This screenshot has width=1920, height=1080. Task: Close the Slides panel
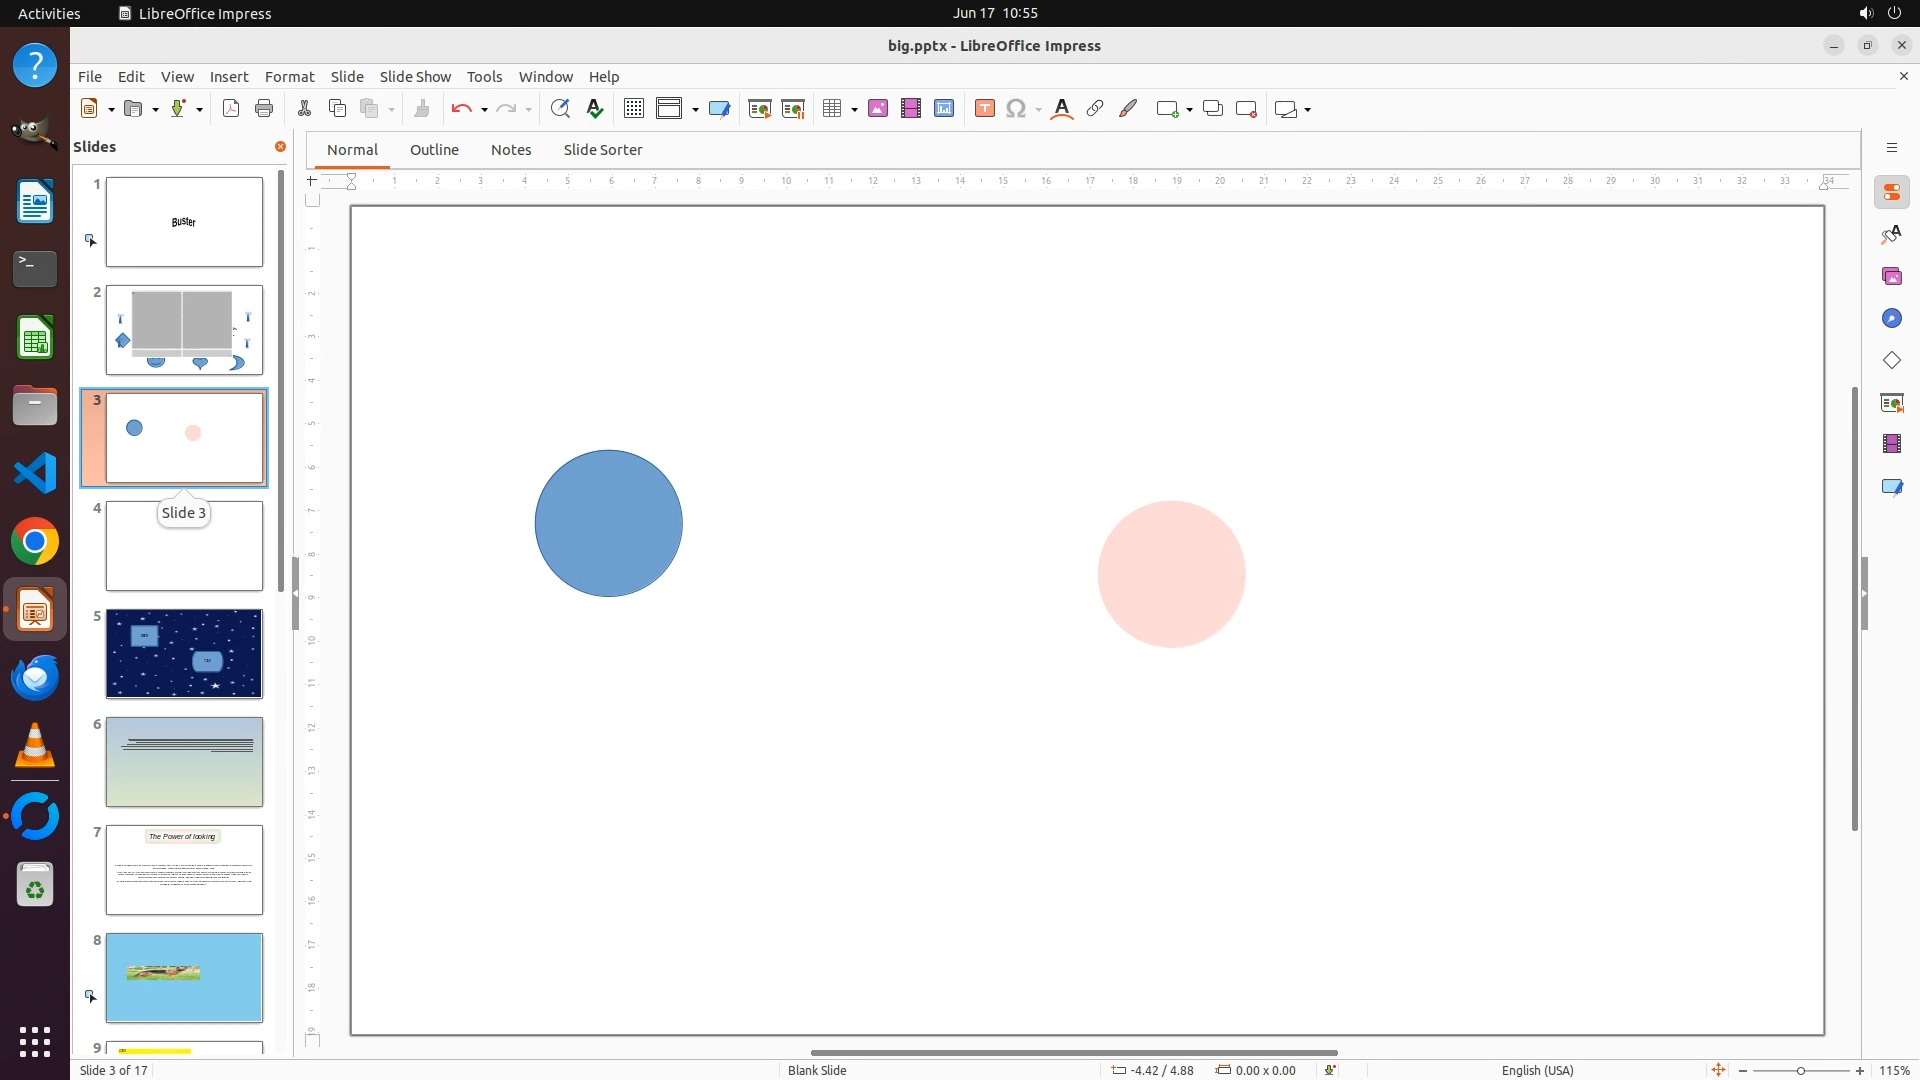[280, 147]
